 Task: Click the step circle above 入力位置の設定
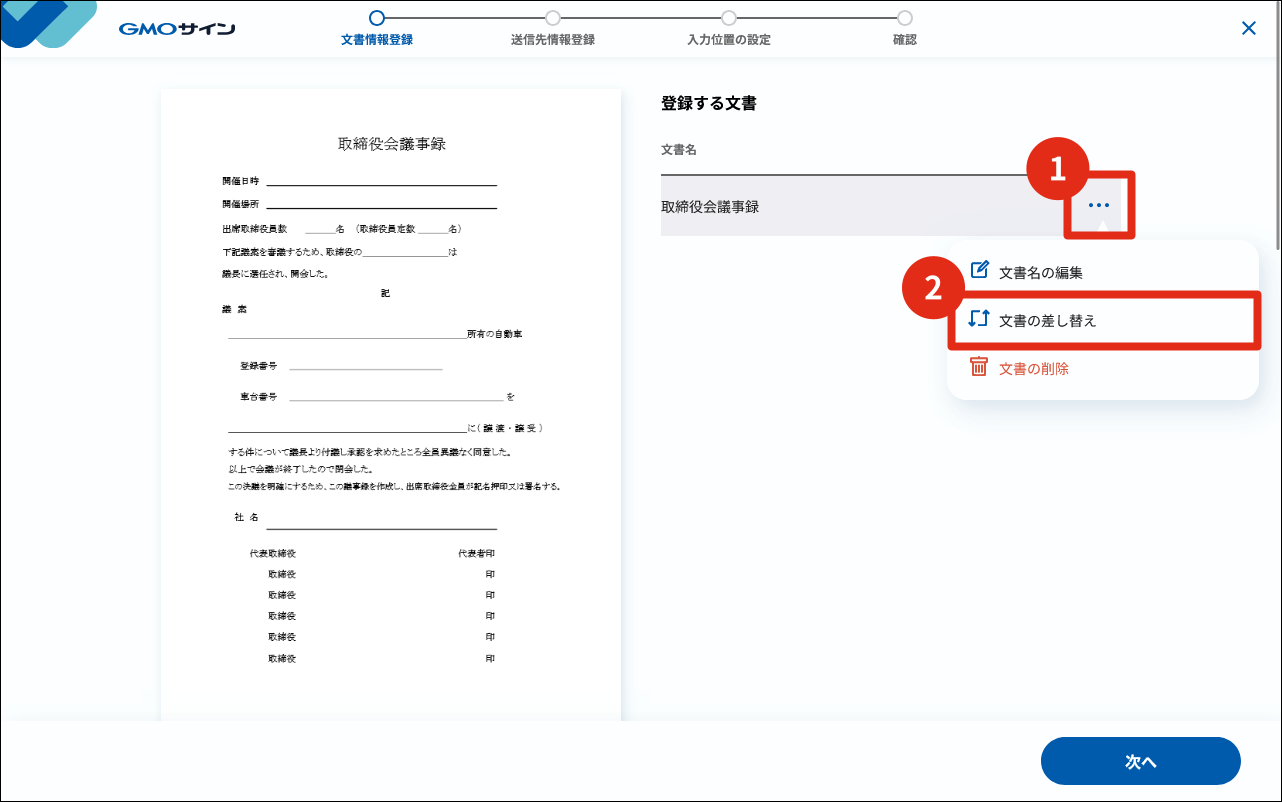coord(729,17)
